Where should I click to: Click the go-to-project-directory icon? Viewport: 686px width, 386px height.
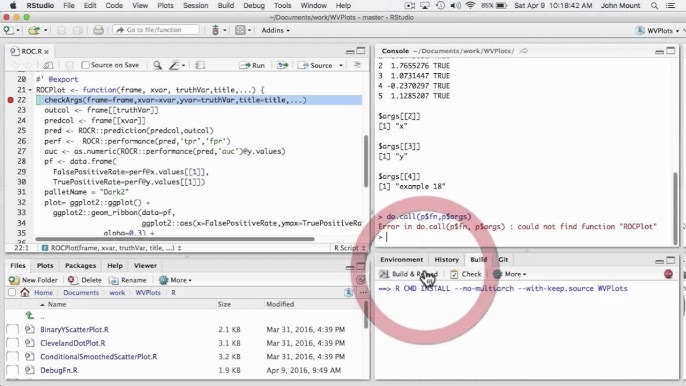point(348,293)
